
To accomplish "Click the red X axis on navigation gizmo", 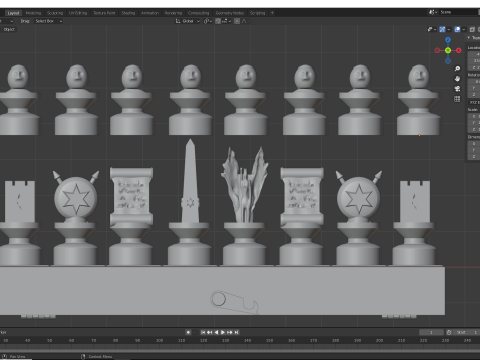I will pos(459,50).
